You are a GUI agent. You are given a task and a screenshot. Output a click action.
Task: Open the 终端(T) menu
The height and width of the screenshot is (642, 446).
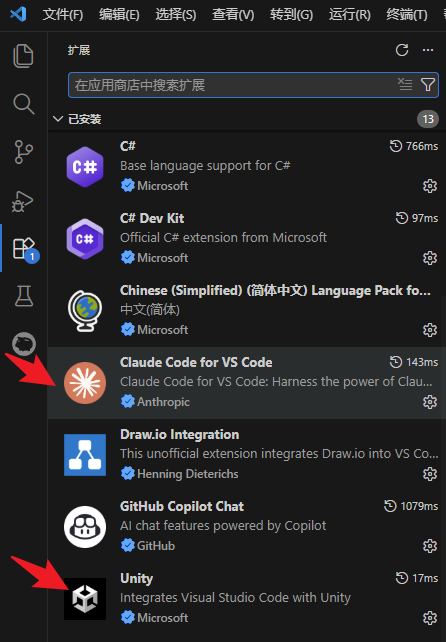click(x=407, y=15)
